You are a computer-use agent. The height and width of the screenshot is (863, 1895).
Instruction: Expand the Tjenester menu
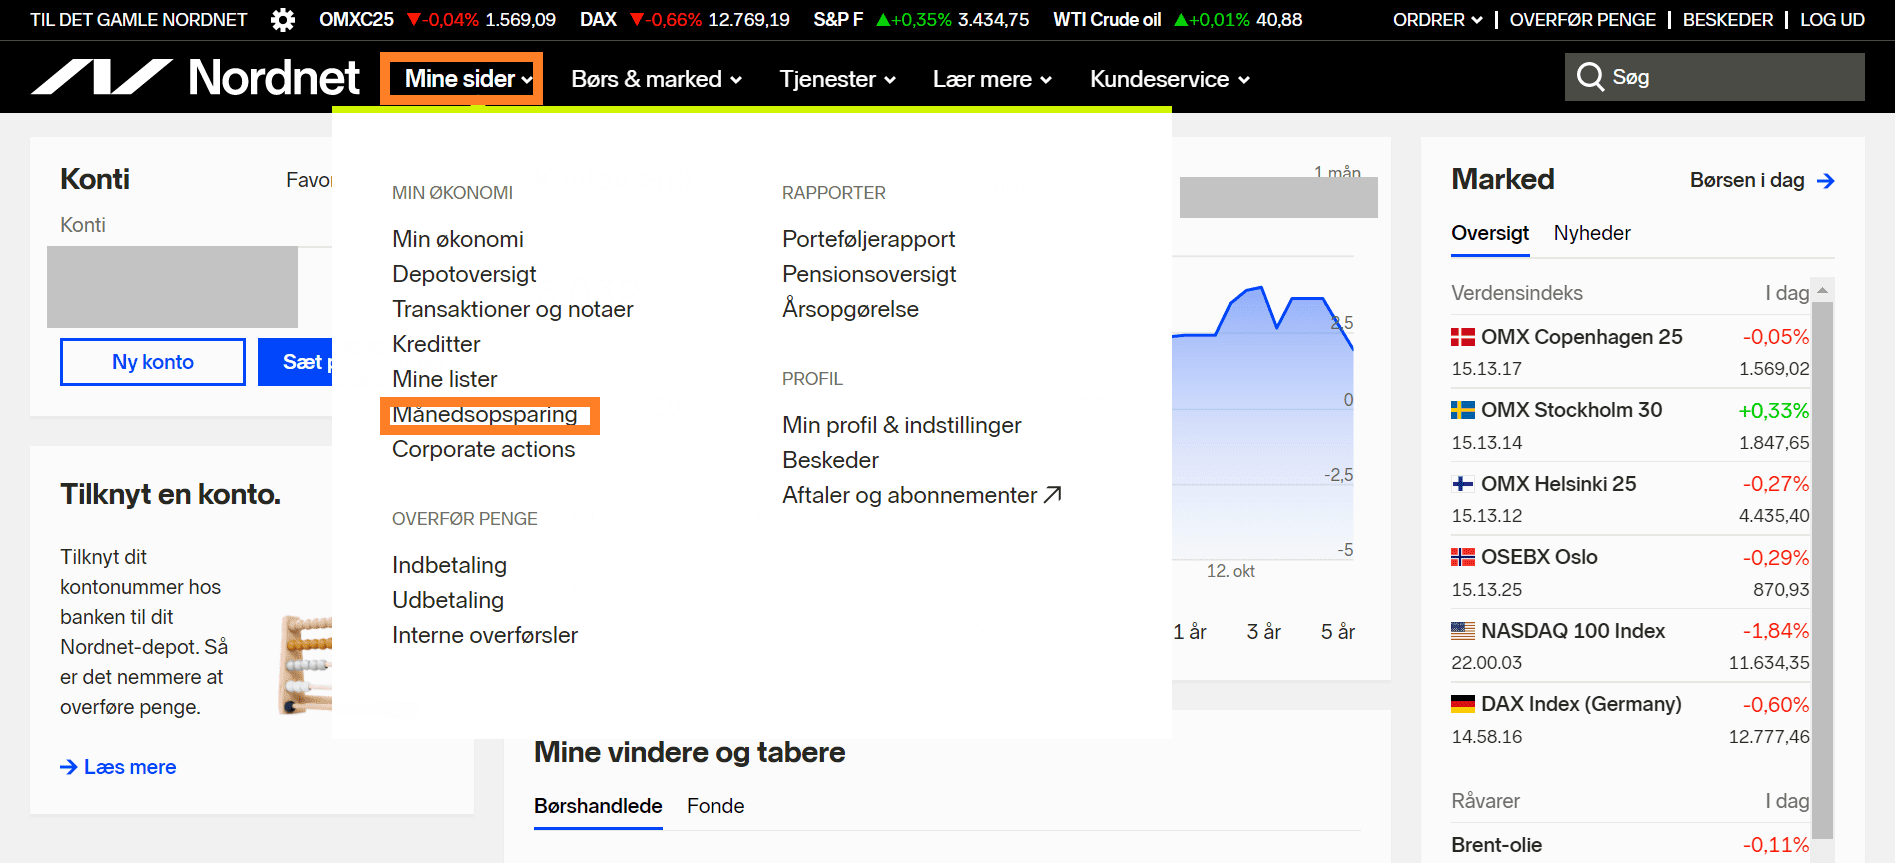(x=837, y=79)
